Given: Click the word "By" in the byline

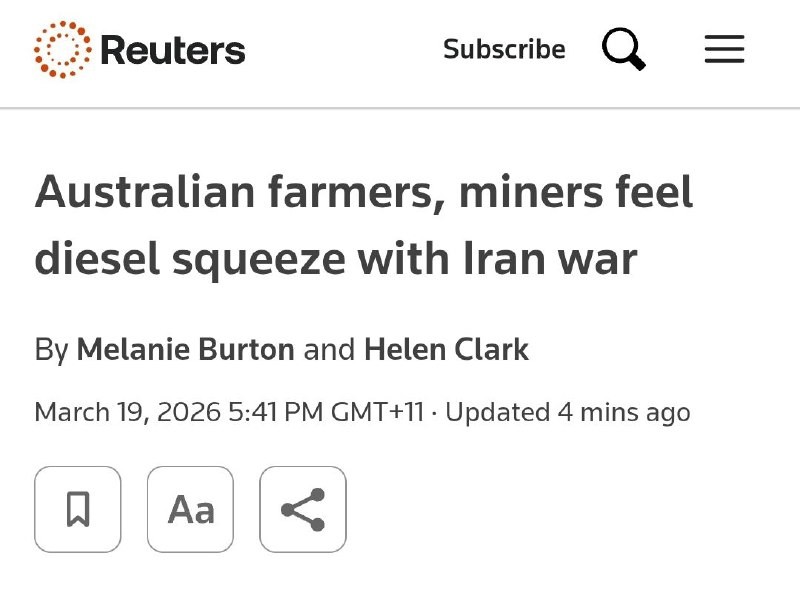Looking at the screenshot, I should point(51,349).
